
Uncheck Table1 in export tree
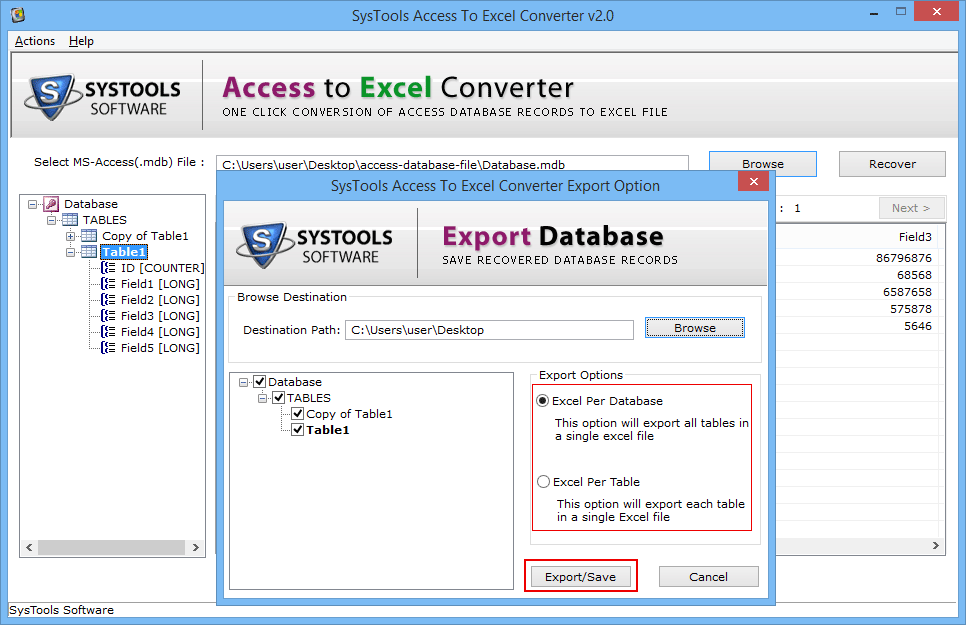click(298, 430)
